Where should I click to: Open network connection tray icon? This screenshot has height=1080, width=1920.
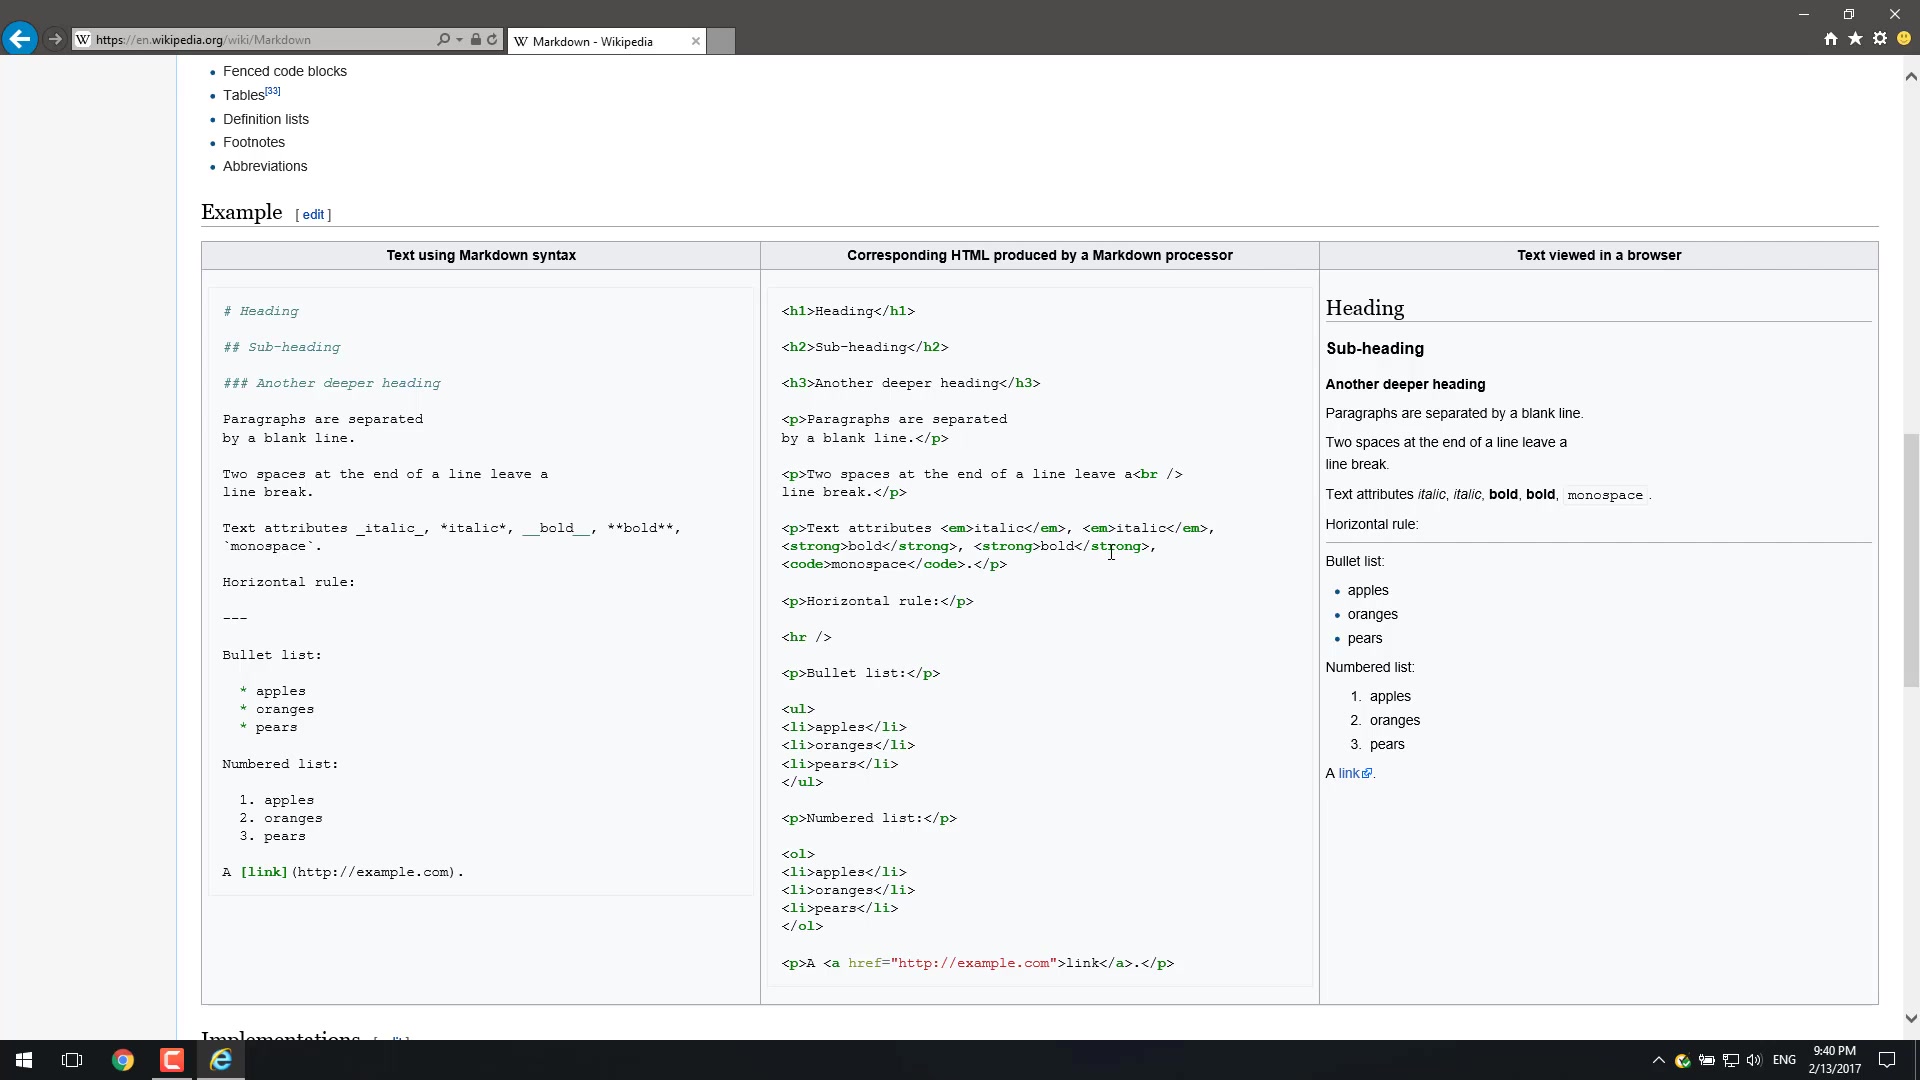click(x=1731, y=1060)
